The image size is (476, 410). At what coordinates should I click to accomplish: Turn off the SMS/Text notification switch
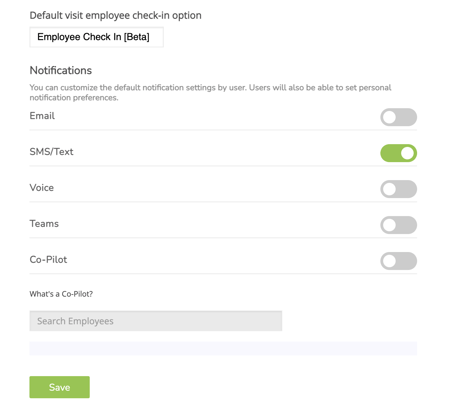point(398,153)
